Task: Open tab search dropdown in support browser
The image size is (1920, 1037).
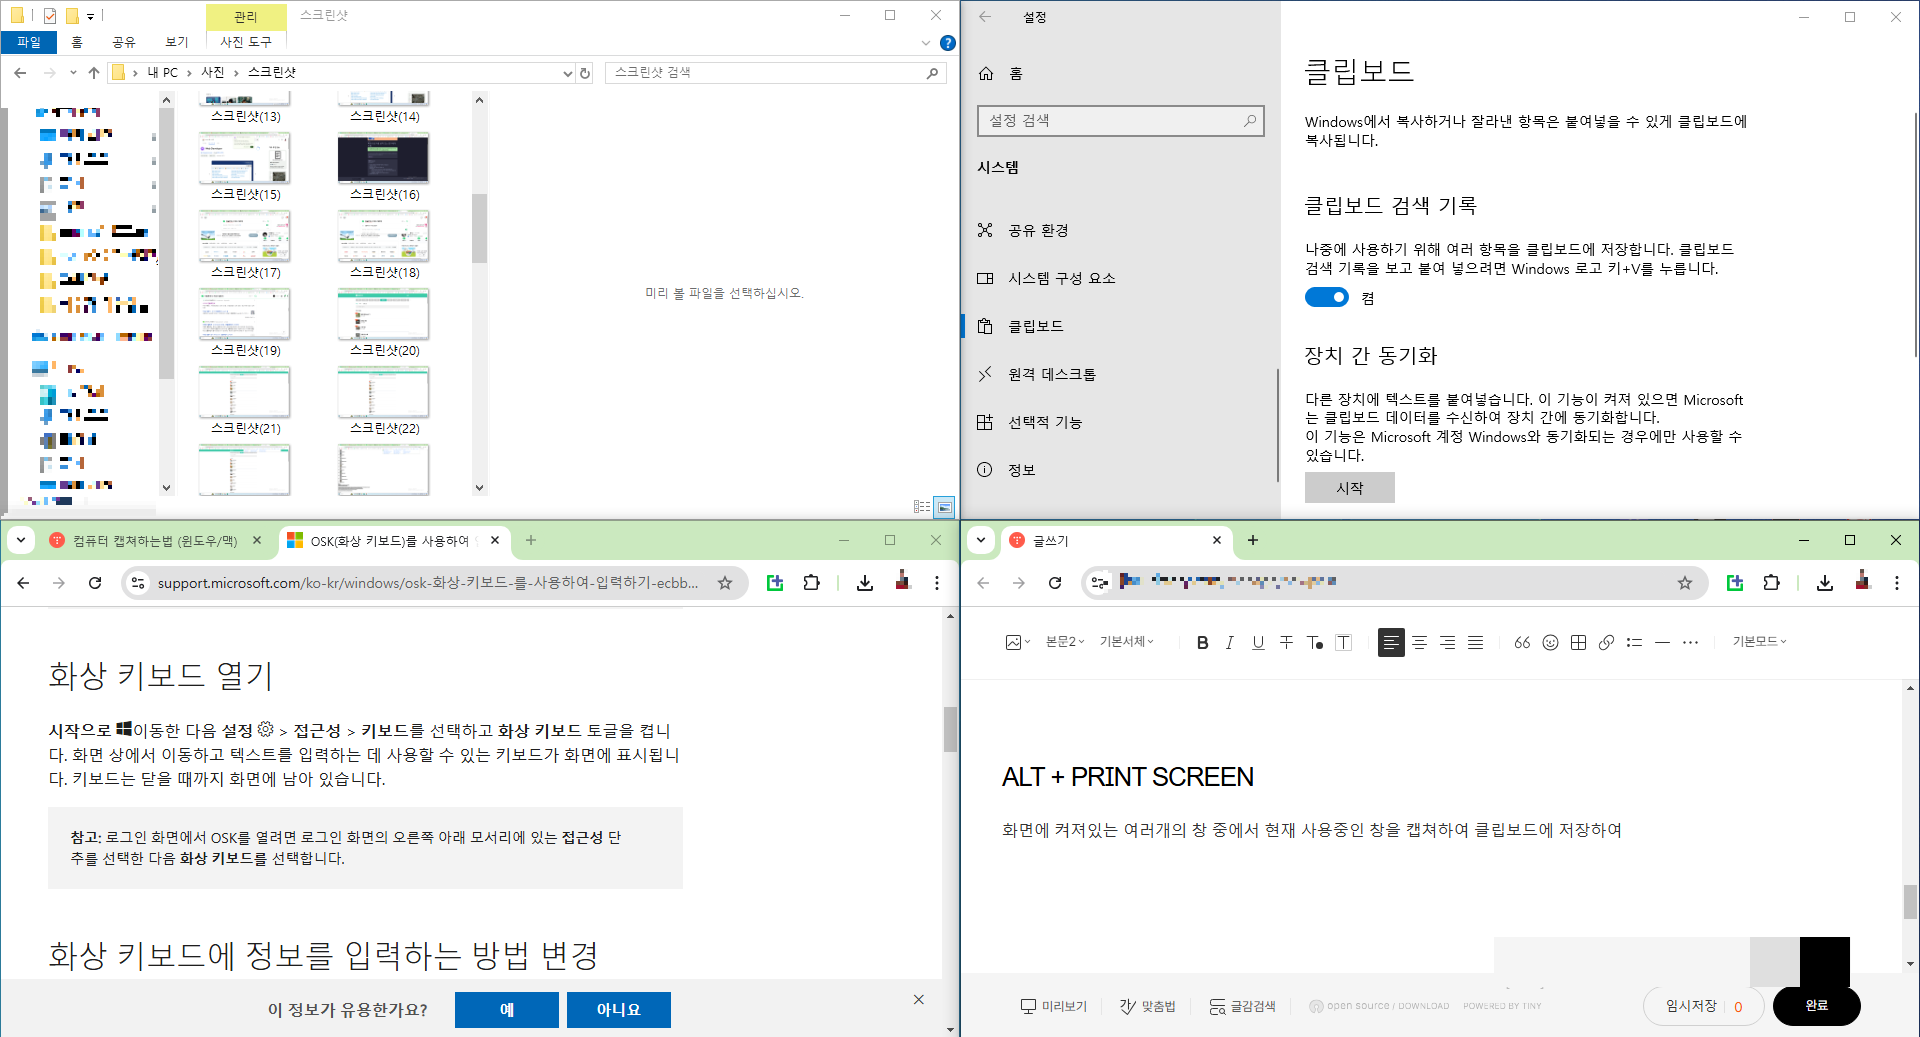Action: click(21, 540)
